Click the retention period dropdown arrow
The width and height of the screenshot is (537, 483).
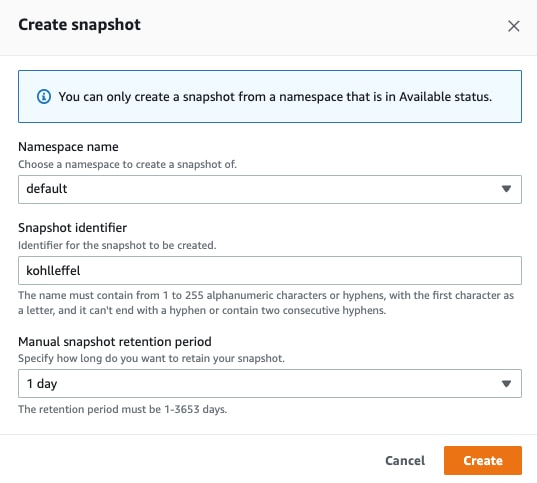[506, 384]
